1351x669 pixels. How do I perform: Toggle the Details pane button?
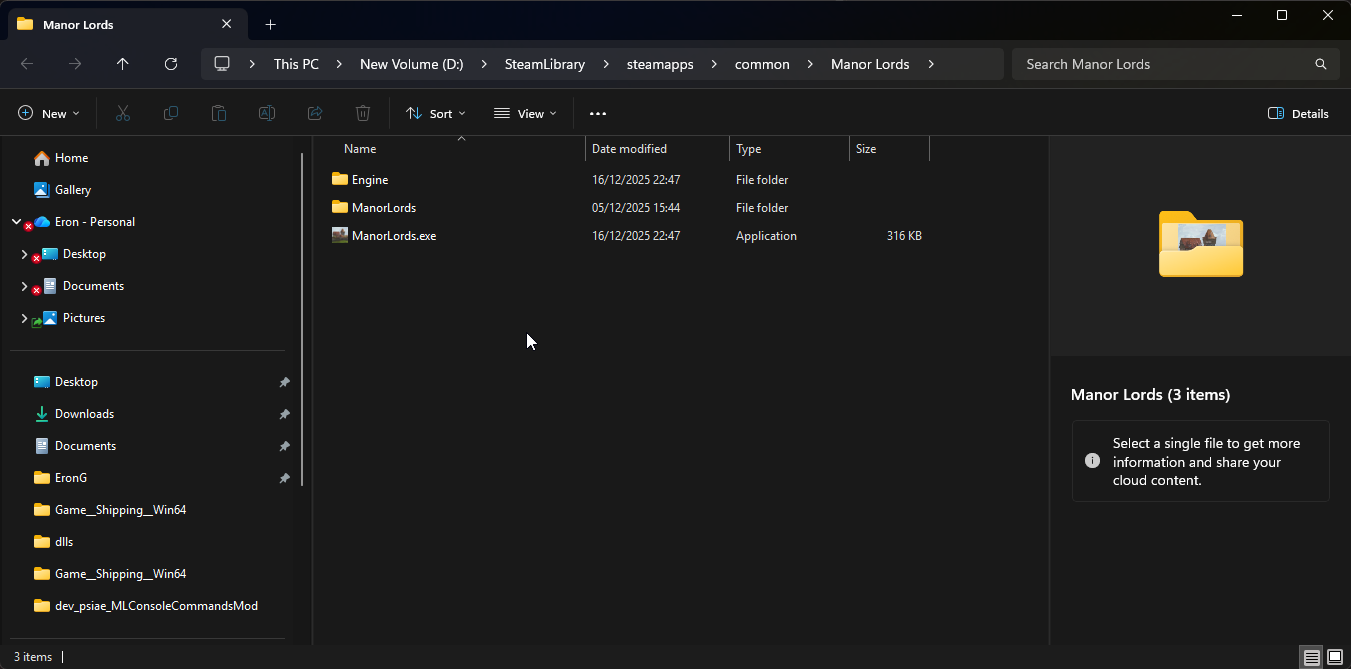[x=1298, y=114]
